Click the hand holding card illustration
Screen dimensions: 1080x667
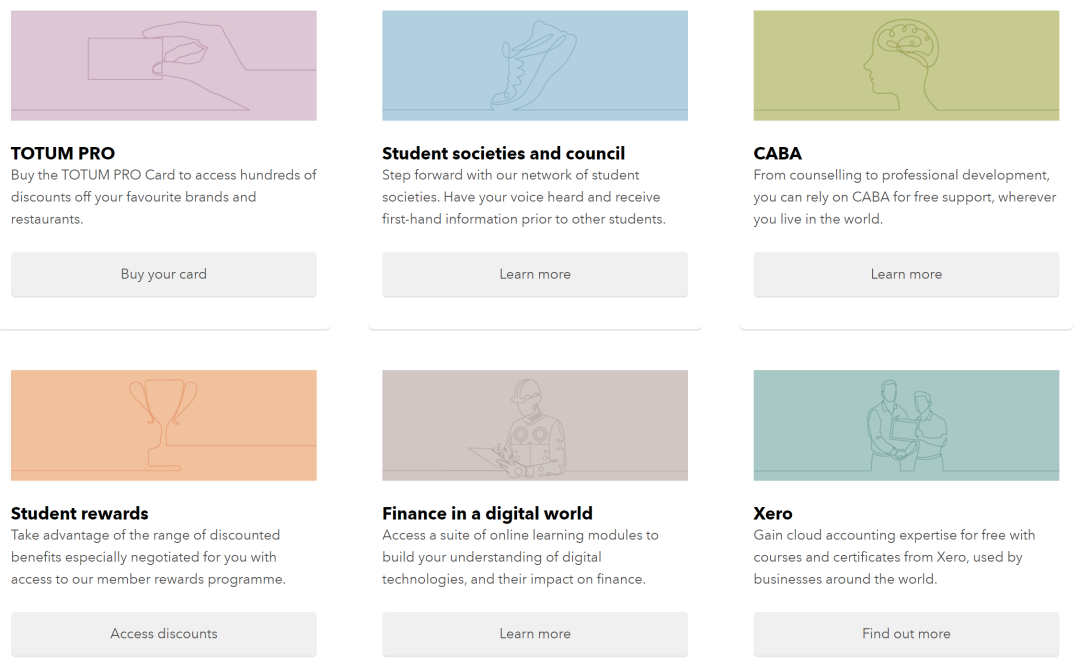point(164,65)
